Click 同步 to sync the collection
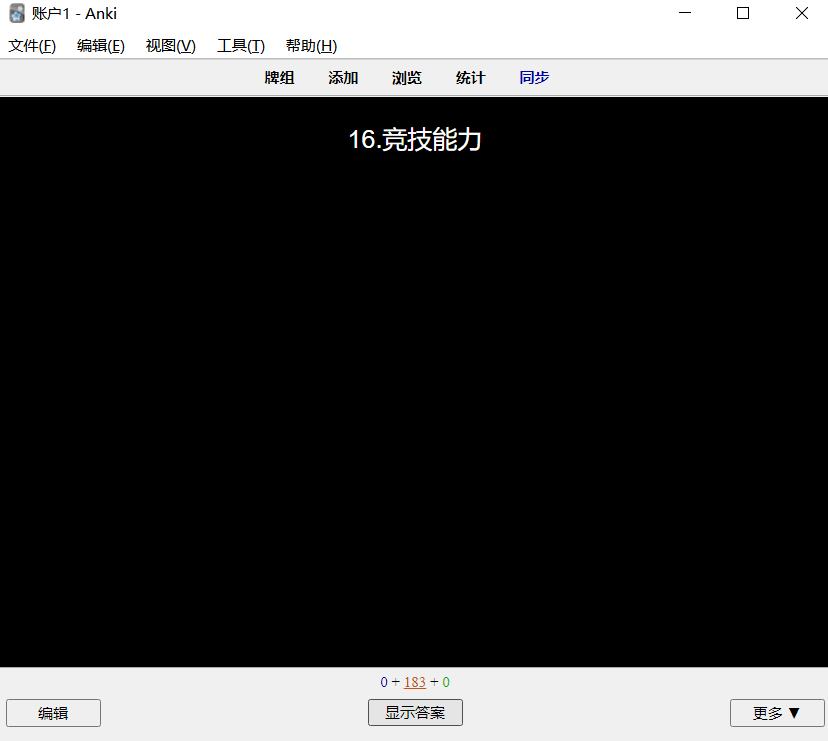 tap(534, 78)
